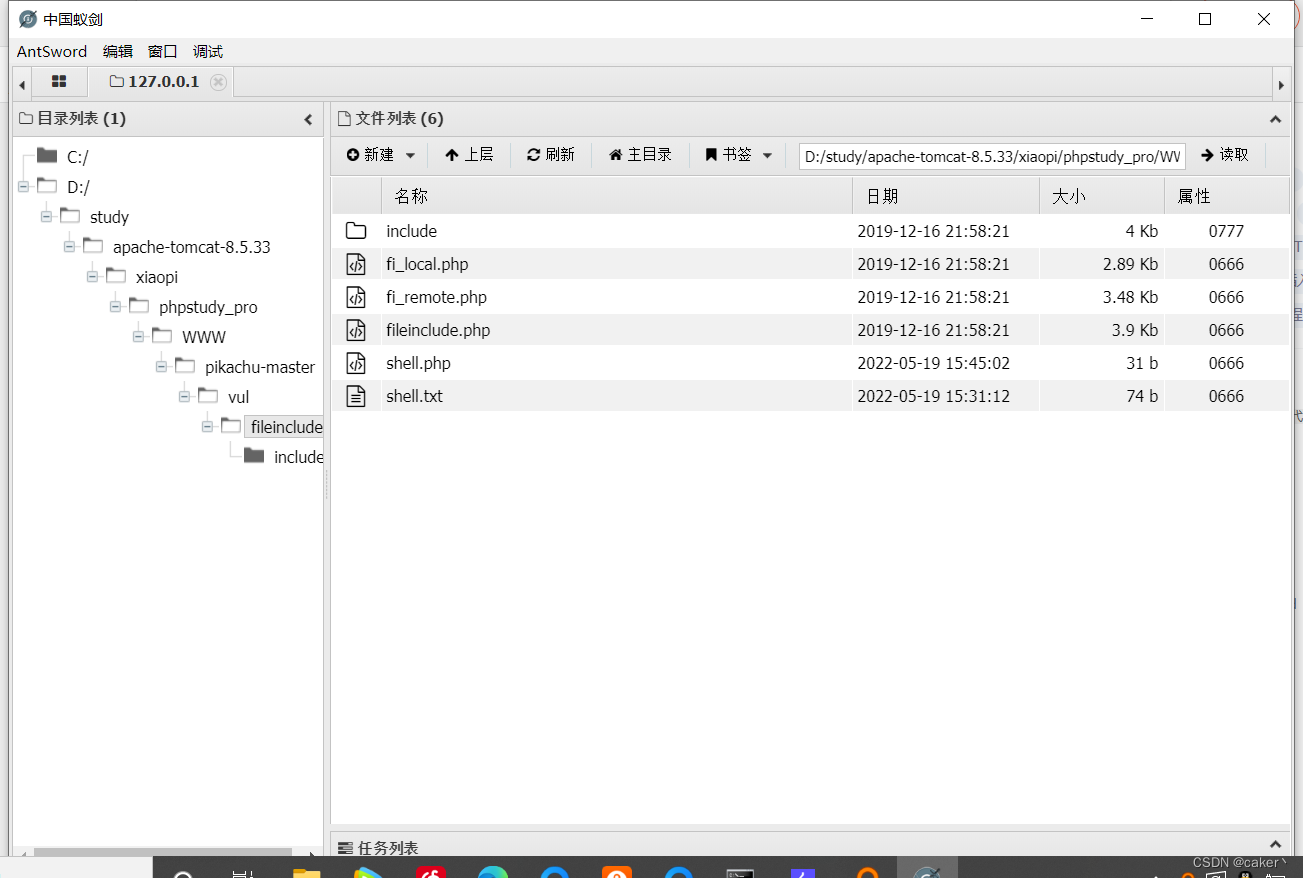1303x878 pixels.
Task: Open the 编辑 menu
Action: 118,51
